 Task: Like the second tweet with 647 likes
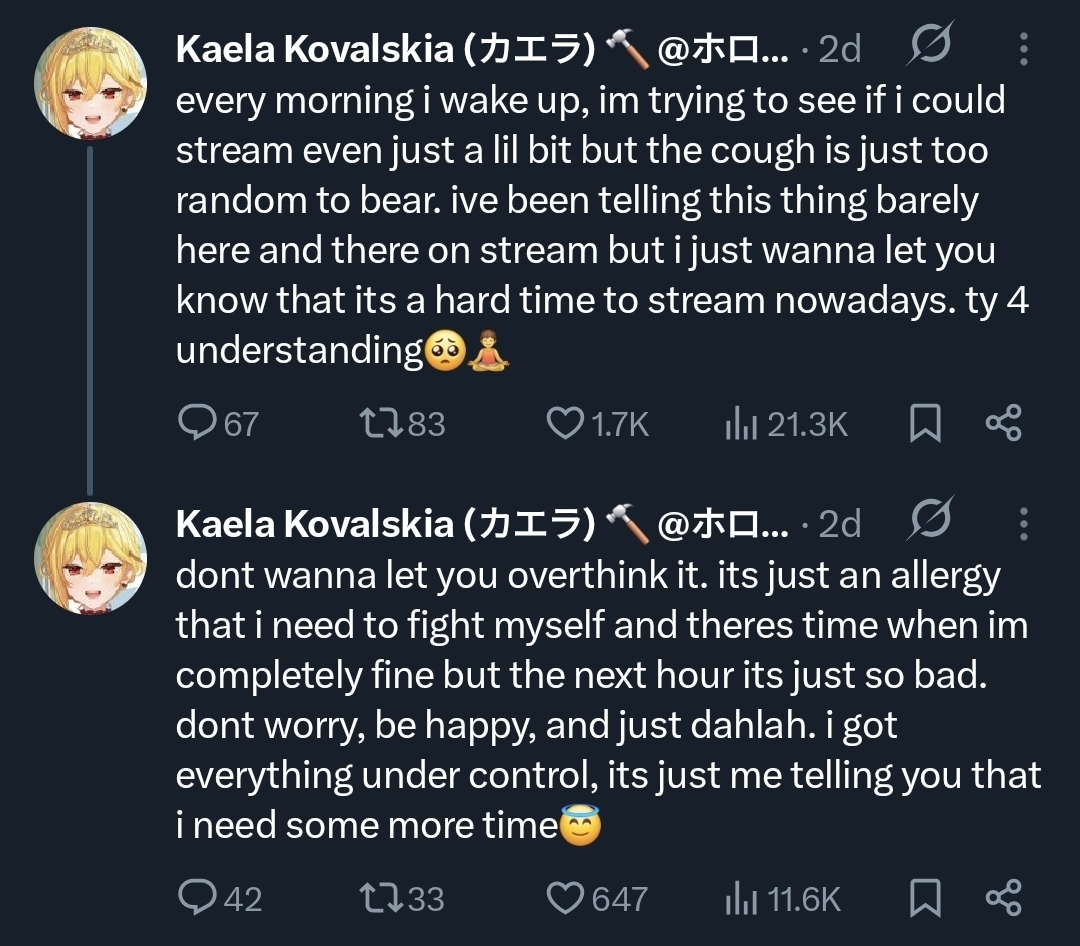(565, 898)
